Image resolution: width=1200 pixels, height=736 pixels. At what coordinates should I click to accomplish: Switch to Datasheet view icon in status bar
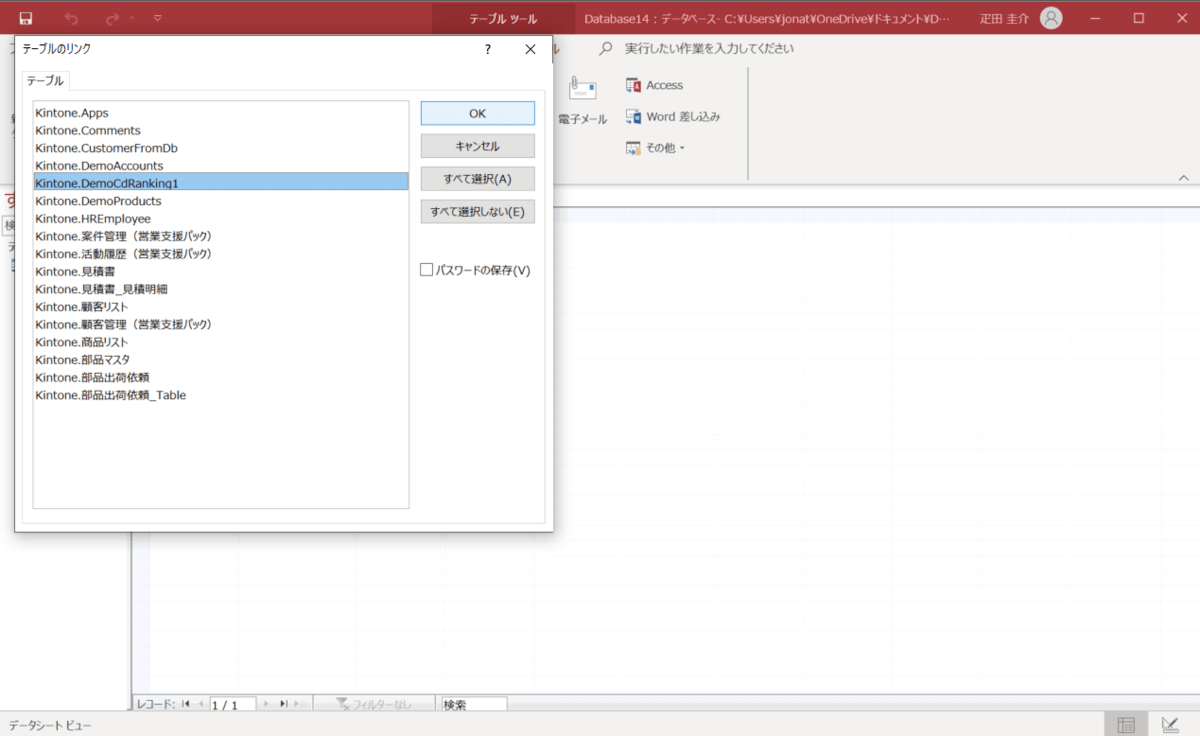click(x=1126, y=725)
